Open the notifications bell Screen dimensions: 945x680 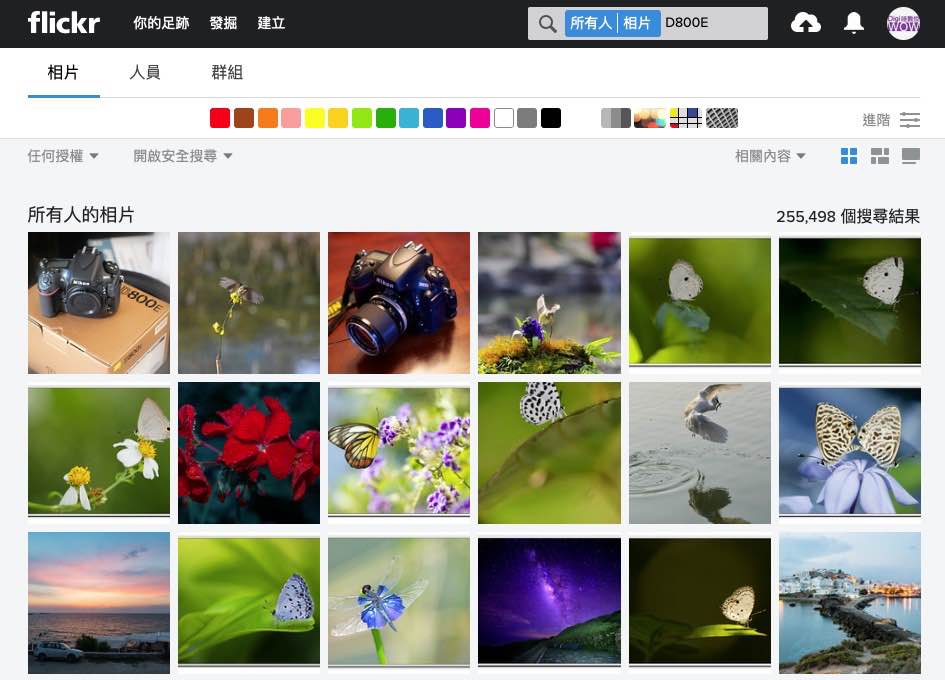[x=853, y=23]
